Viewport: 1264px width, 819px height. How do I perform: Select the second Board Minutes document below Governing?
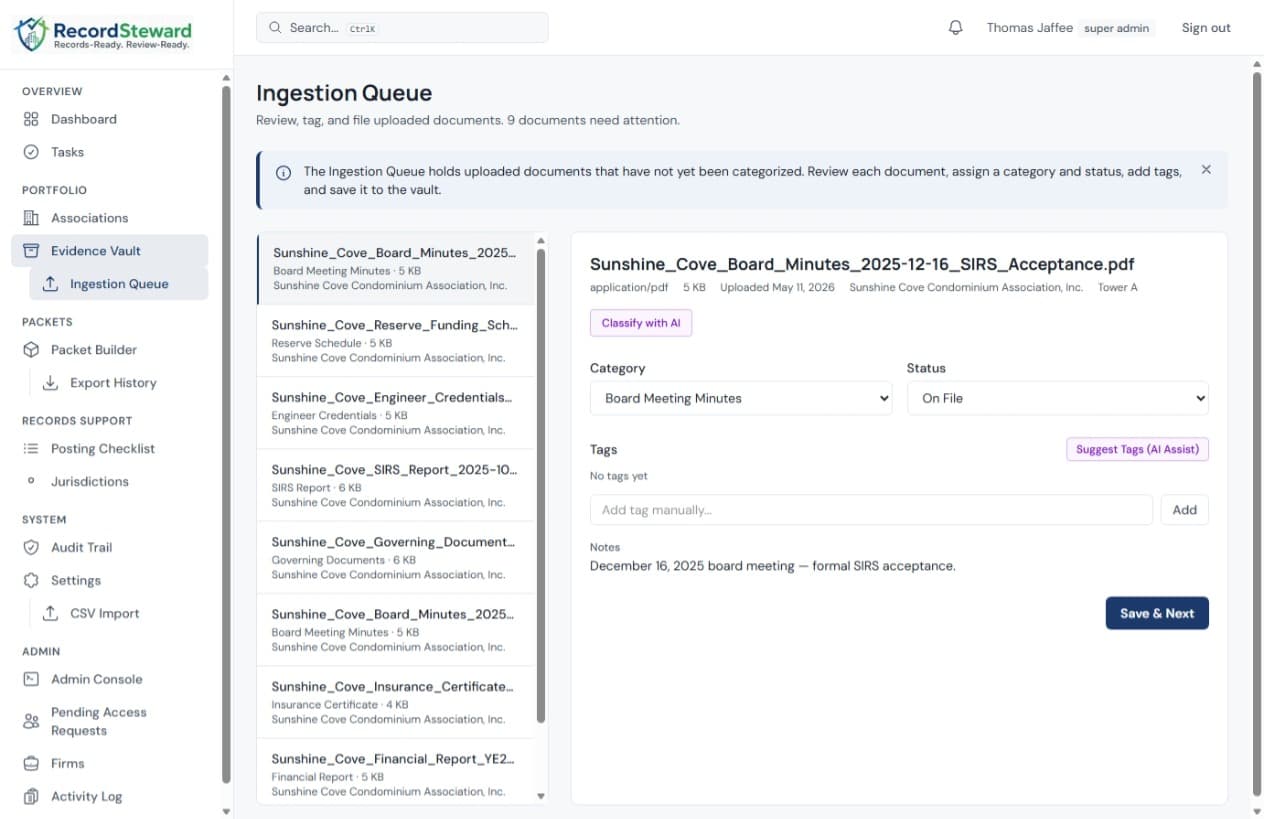tap(396, 630)
